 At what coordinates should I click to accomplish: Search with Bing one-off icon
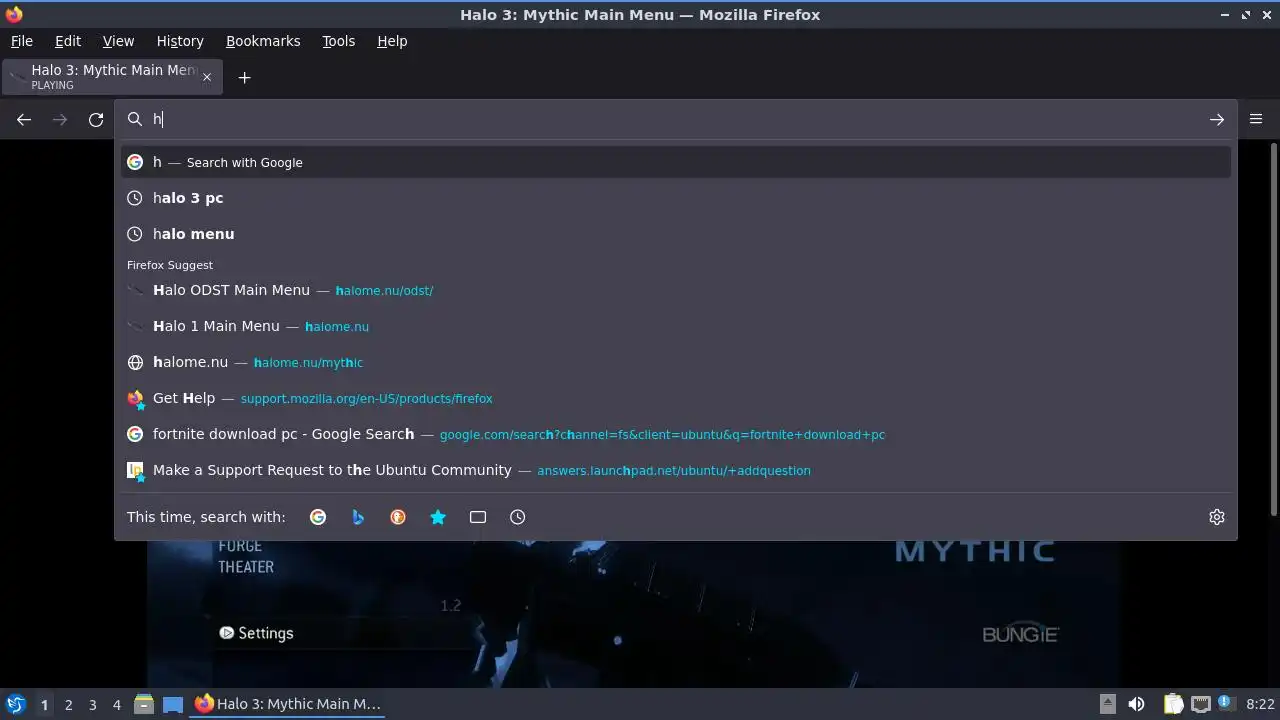(358, 517)
